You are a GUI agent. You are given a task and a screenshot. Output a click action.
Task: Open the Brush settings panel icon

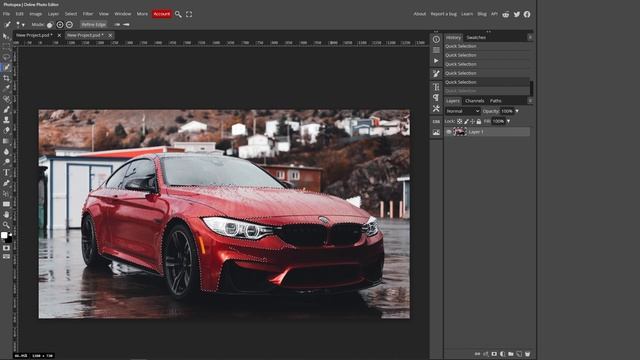point(436,74)
